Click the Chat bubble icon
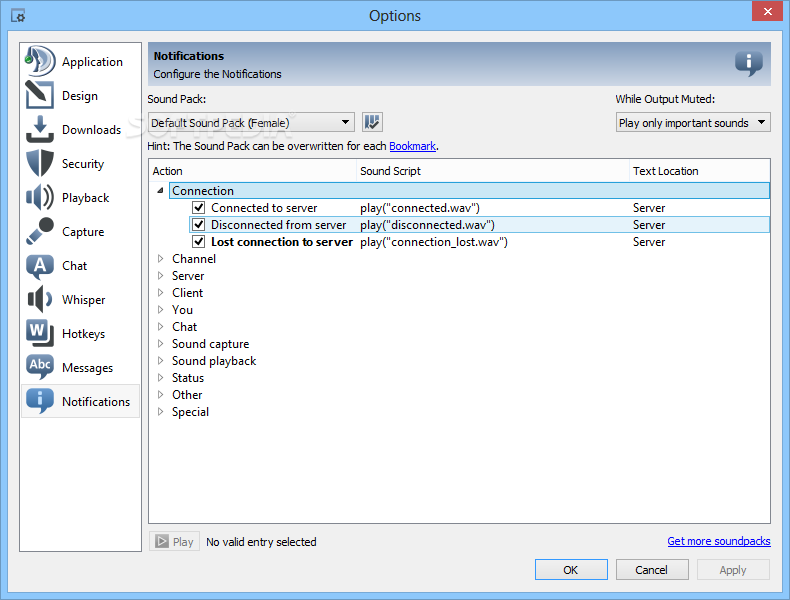790x600 pixels. coord(40,265)
